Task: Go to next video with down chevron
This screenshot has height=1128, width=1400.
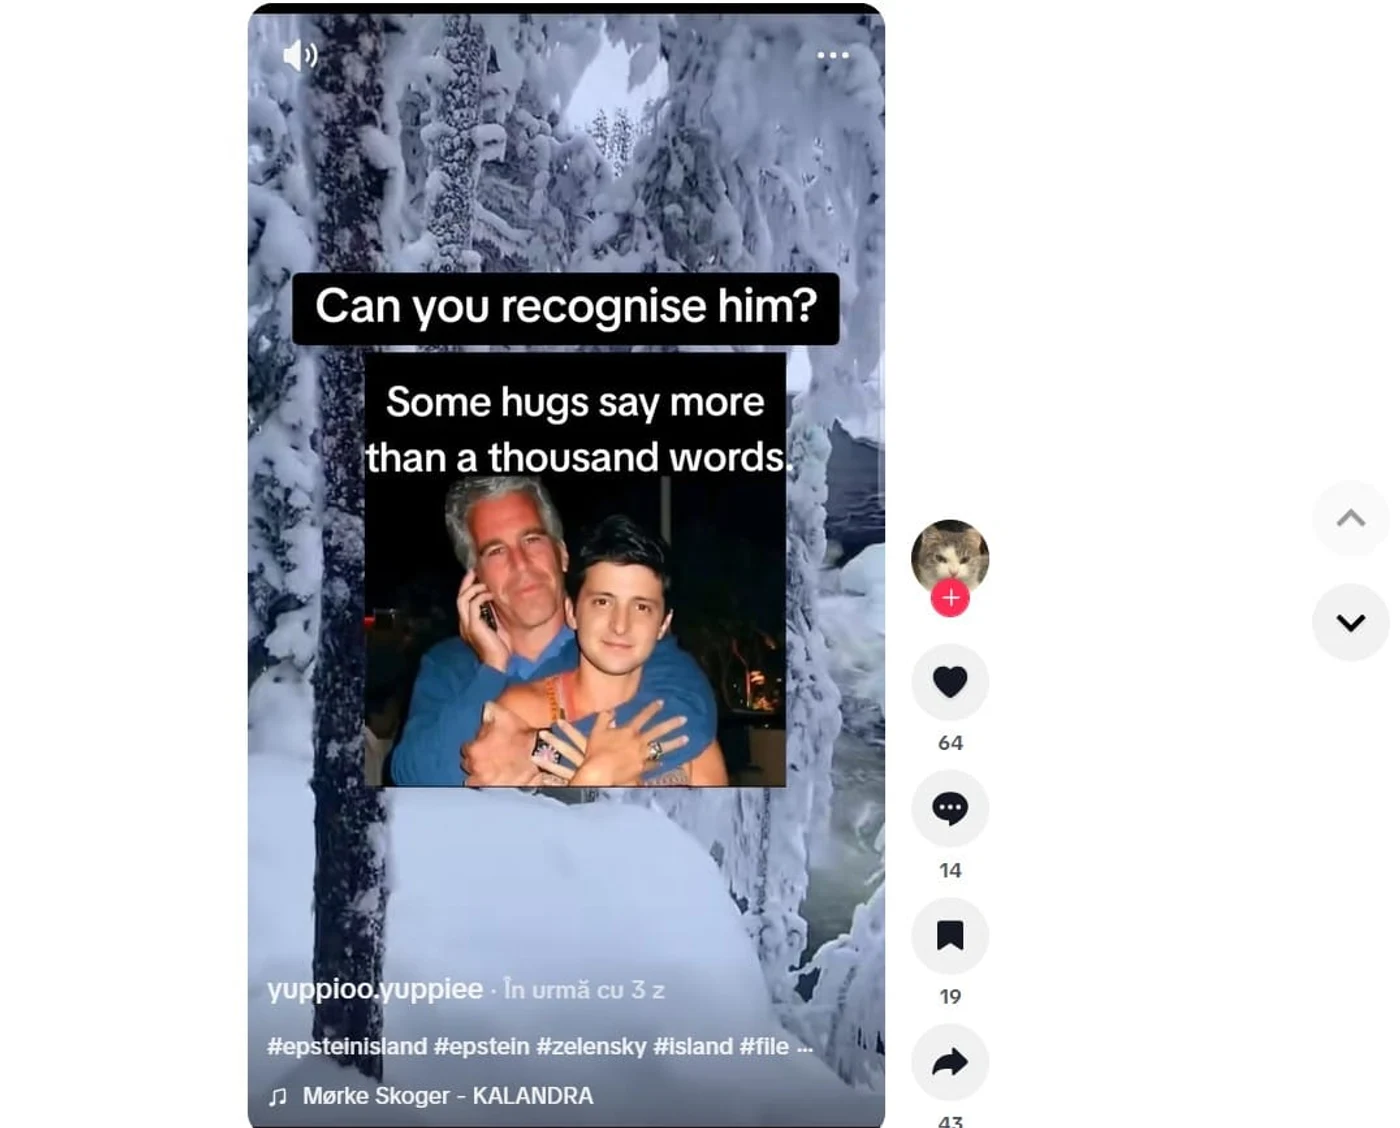Action: pos(1351,622)
